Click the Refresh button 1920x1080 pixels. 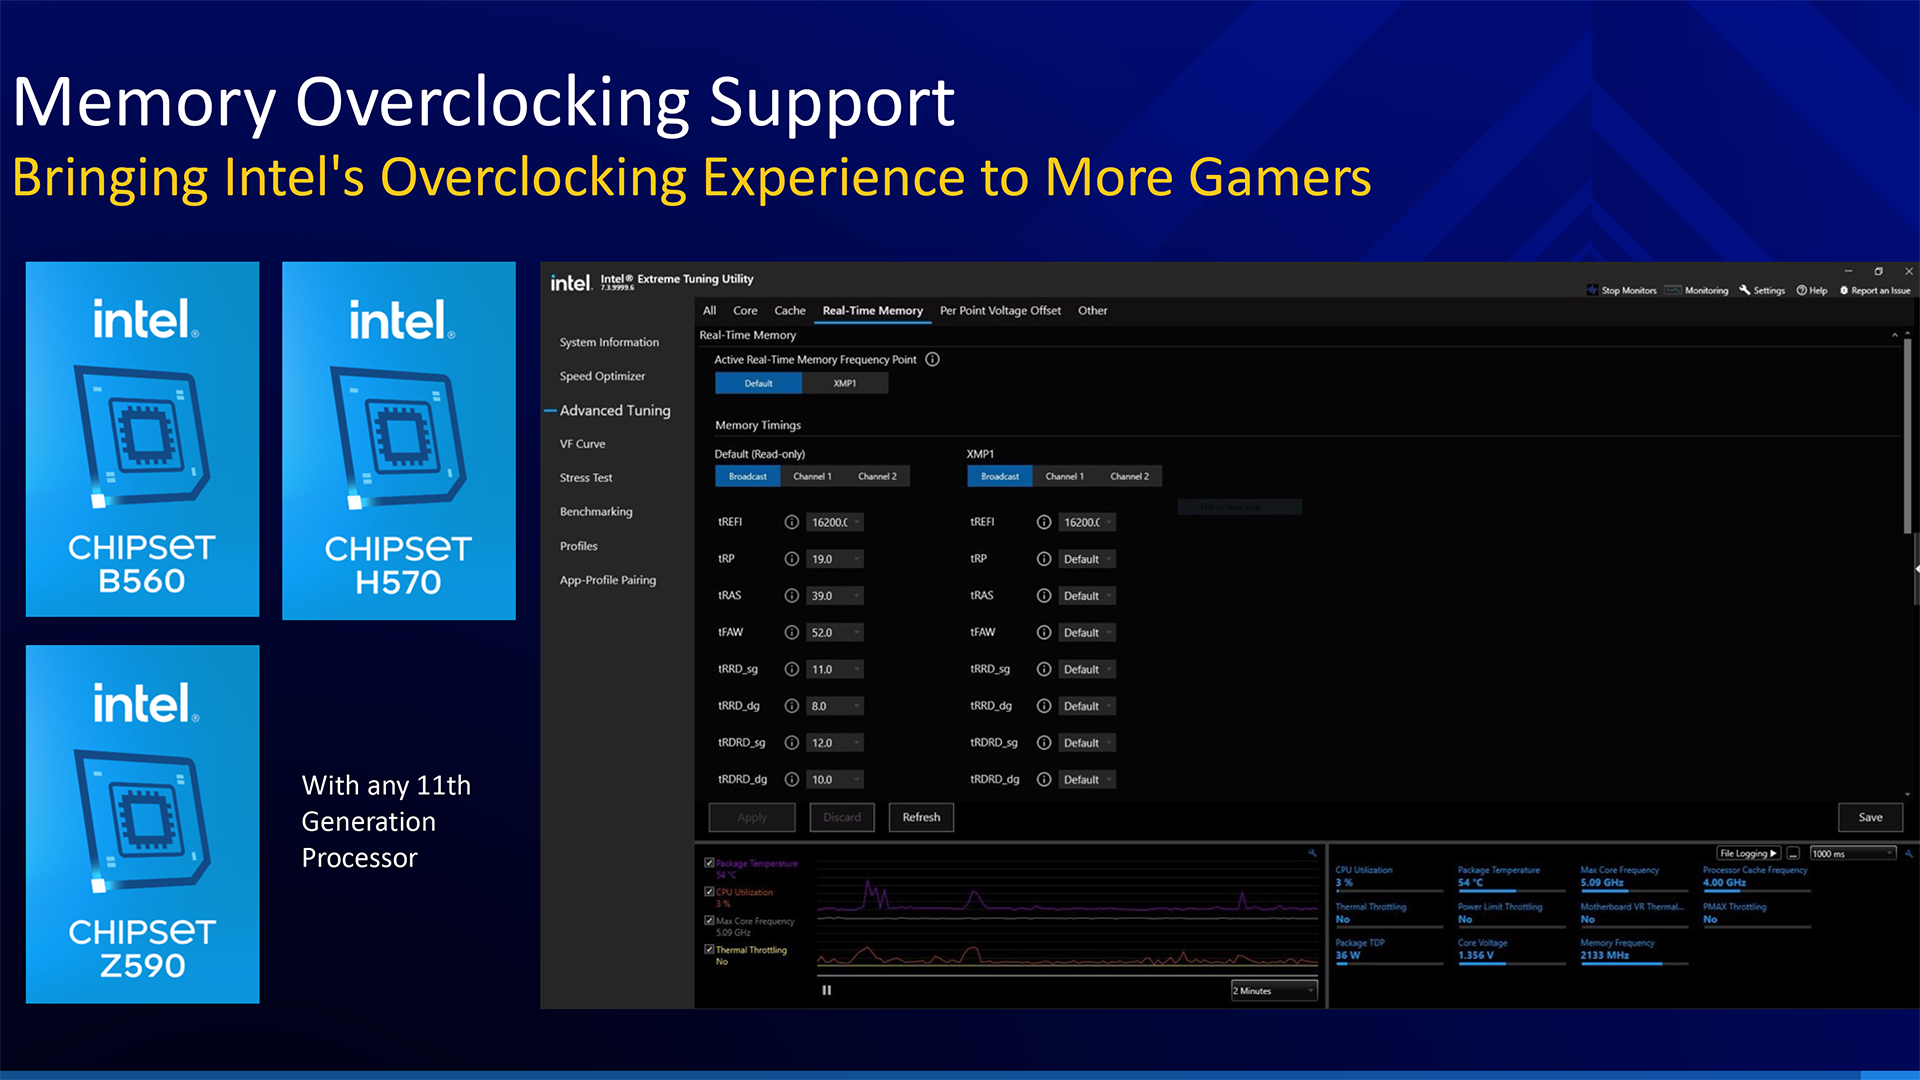coord(920,817)
